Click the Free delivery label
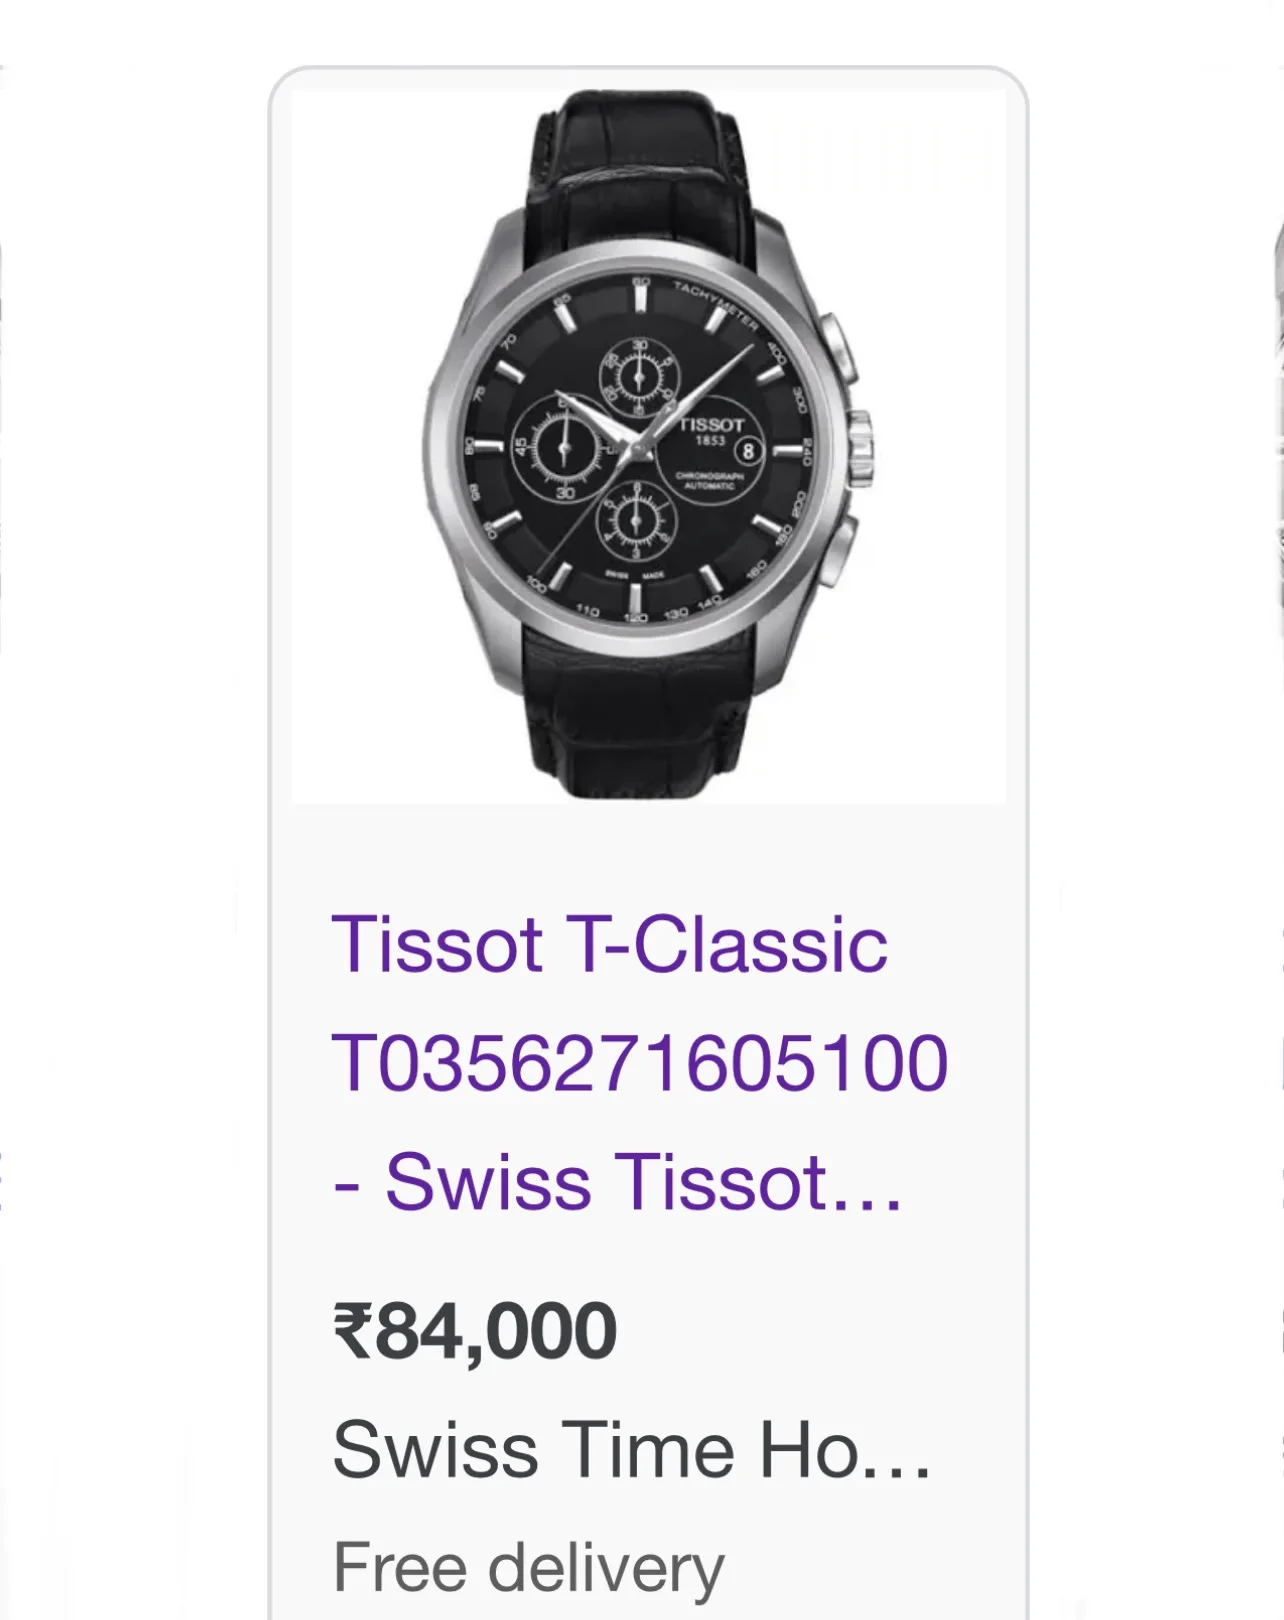 (x=528, y=1567)
